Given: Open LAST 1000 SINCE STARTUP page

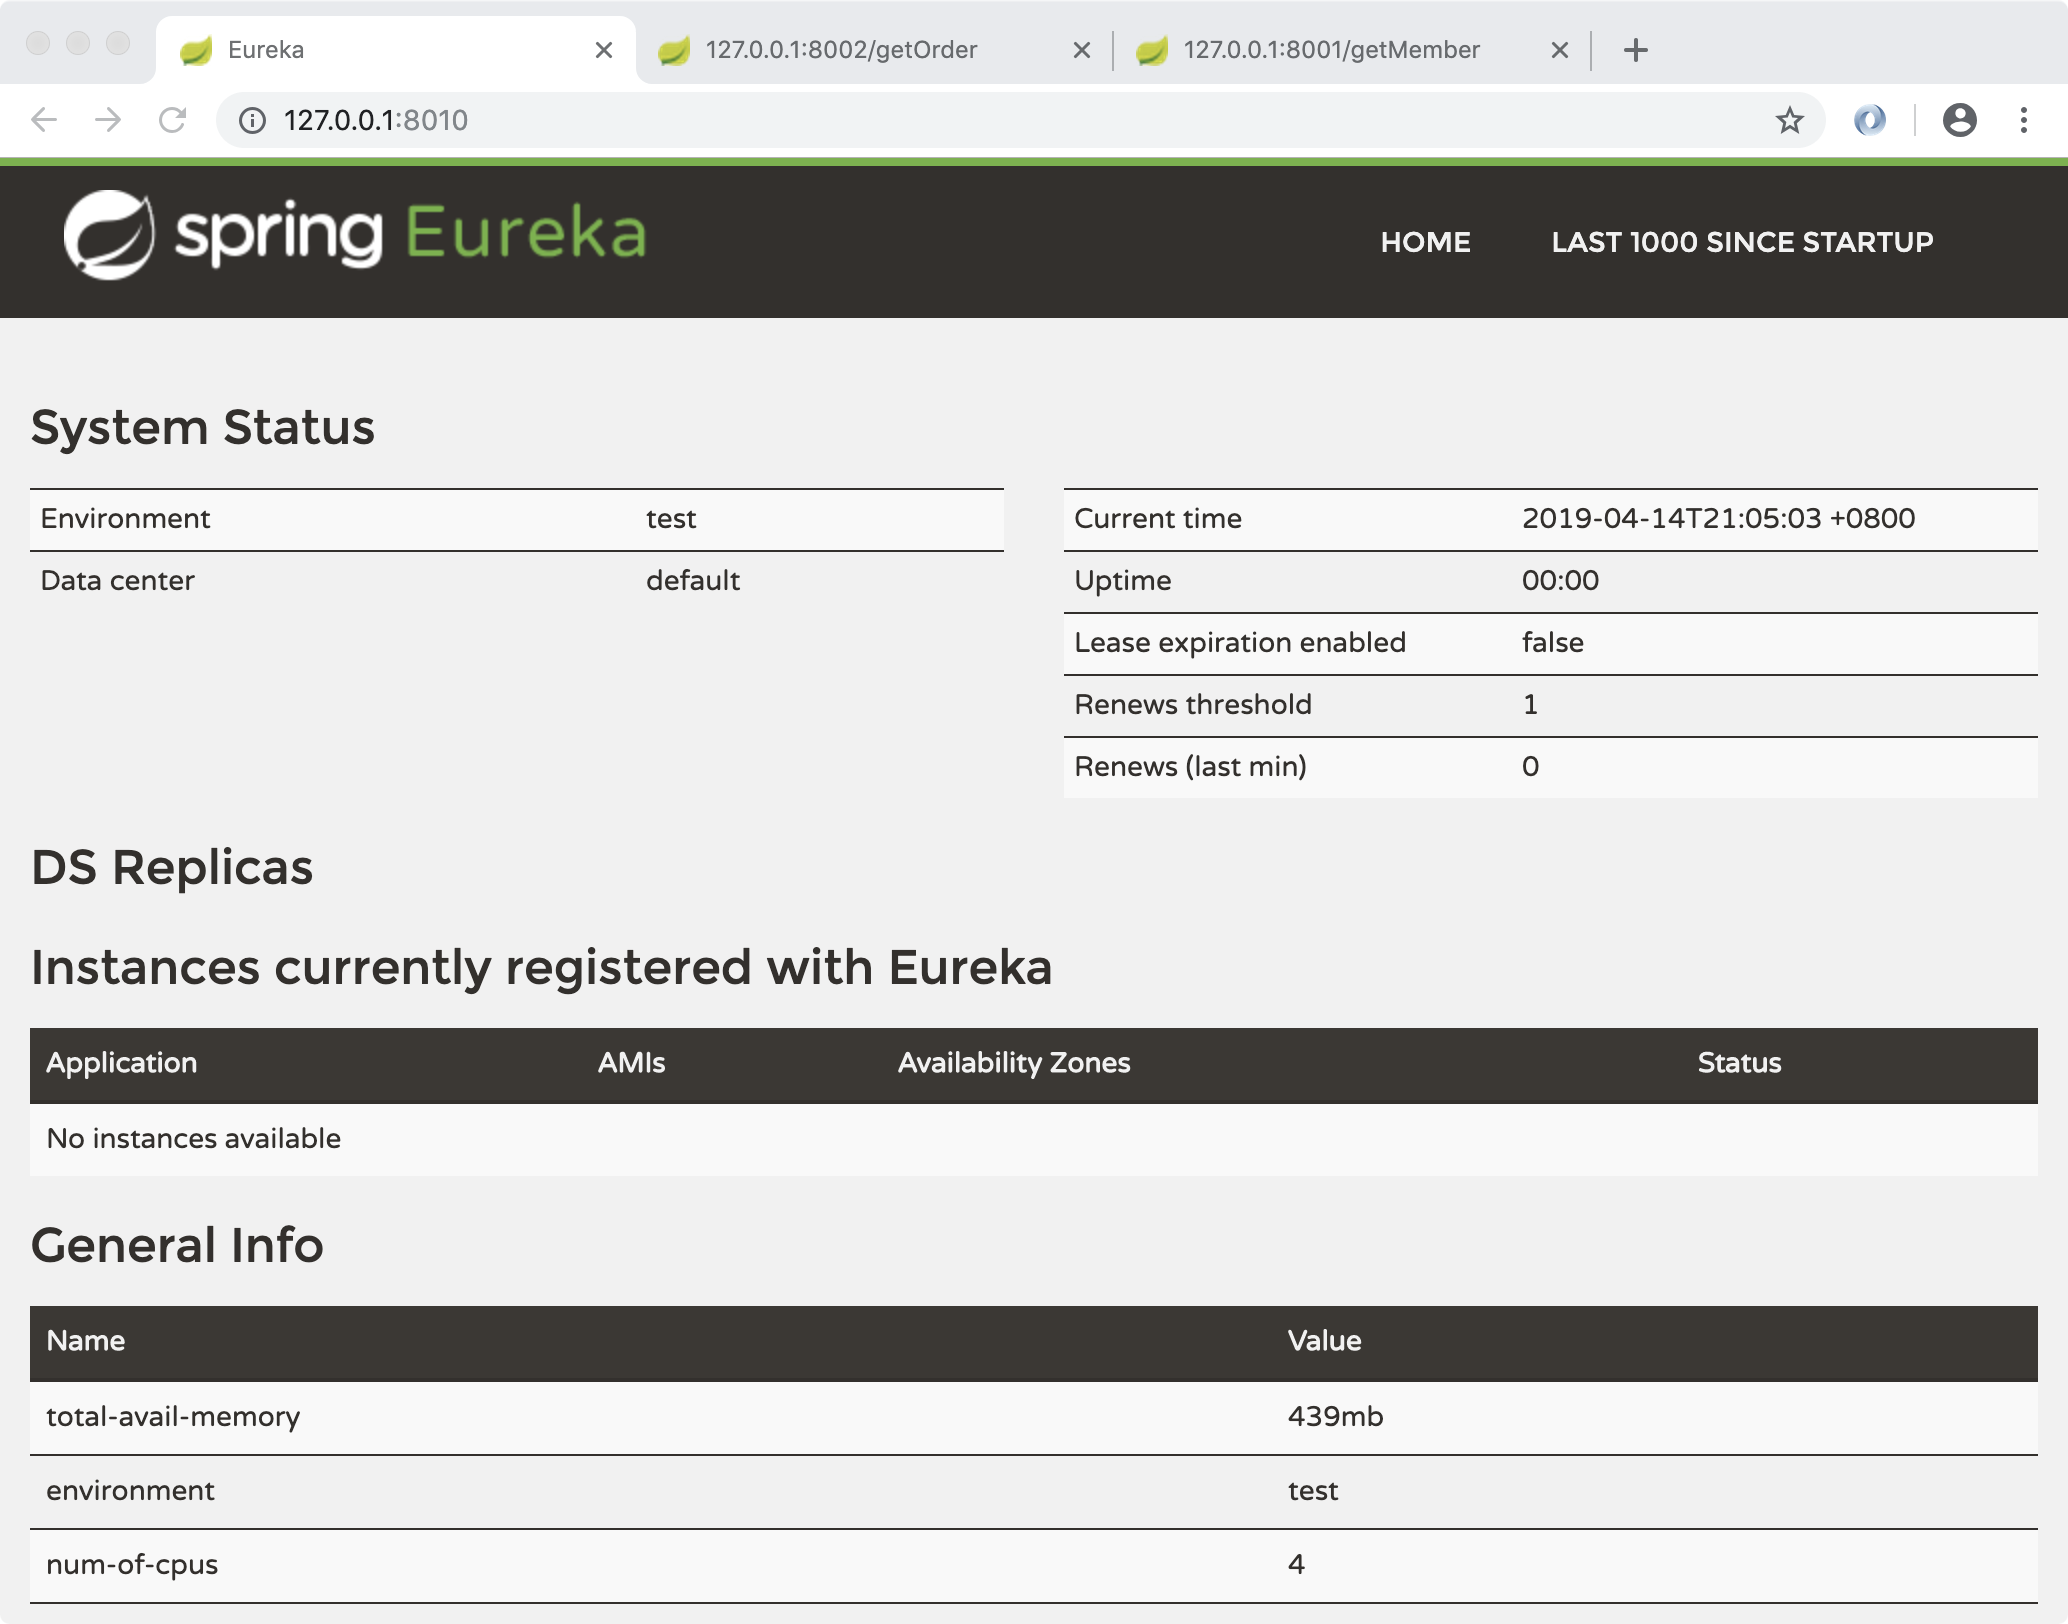Looking at the screenshot, I should 1742,242.
